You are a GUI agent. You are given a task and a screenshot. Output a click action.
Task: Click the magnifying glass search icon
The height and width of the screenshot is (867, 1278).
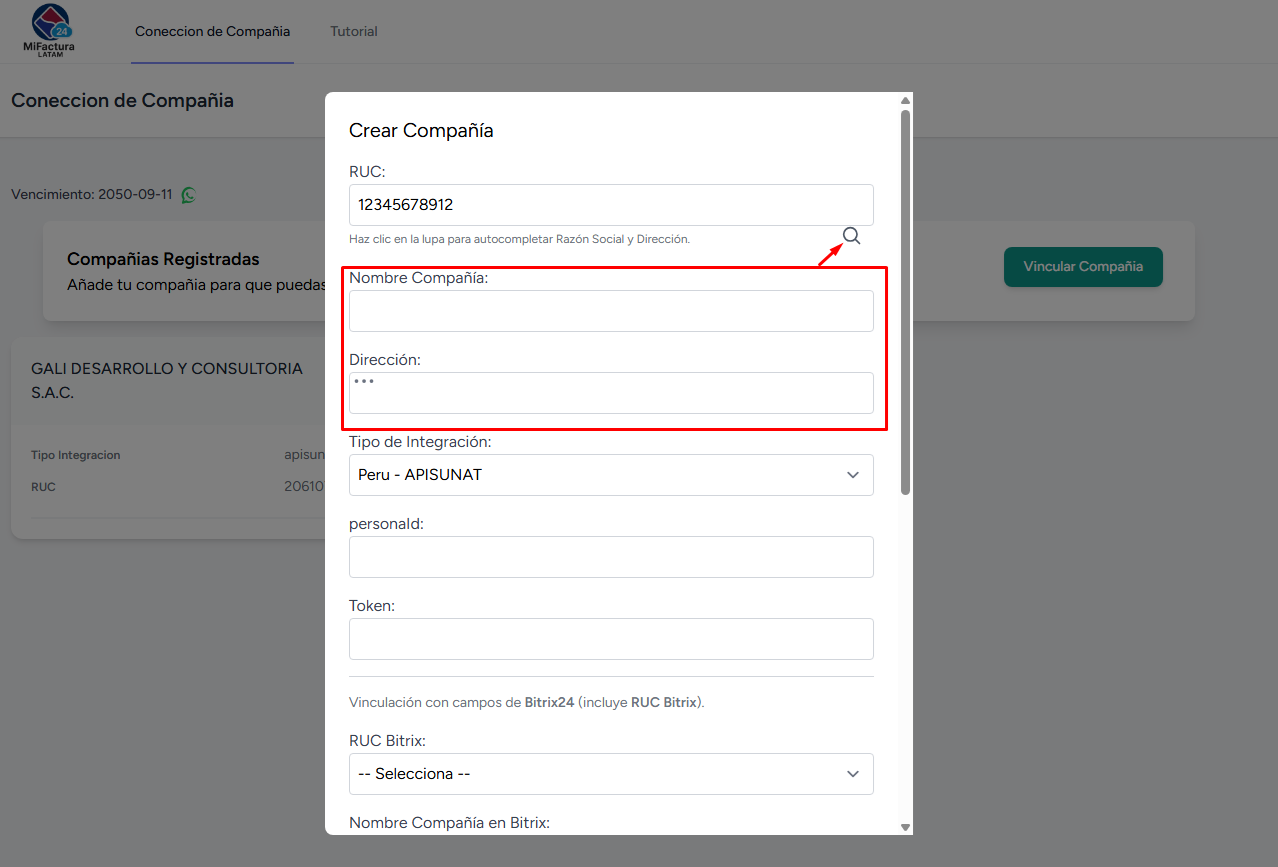pyautogui.click(x=851, y=236)
